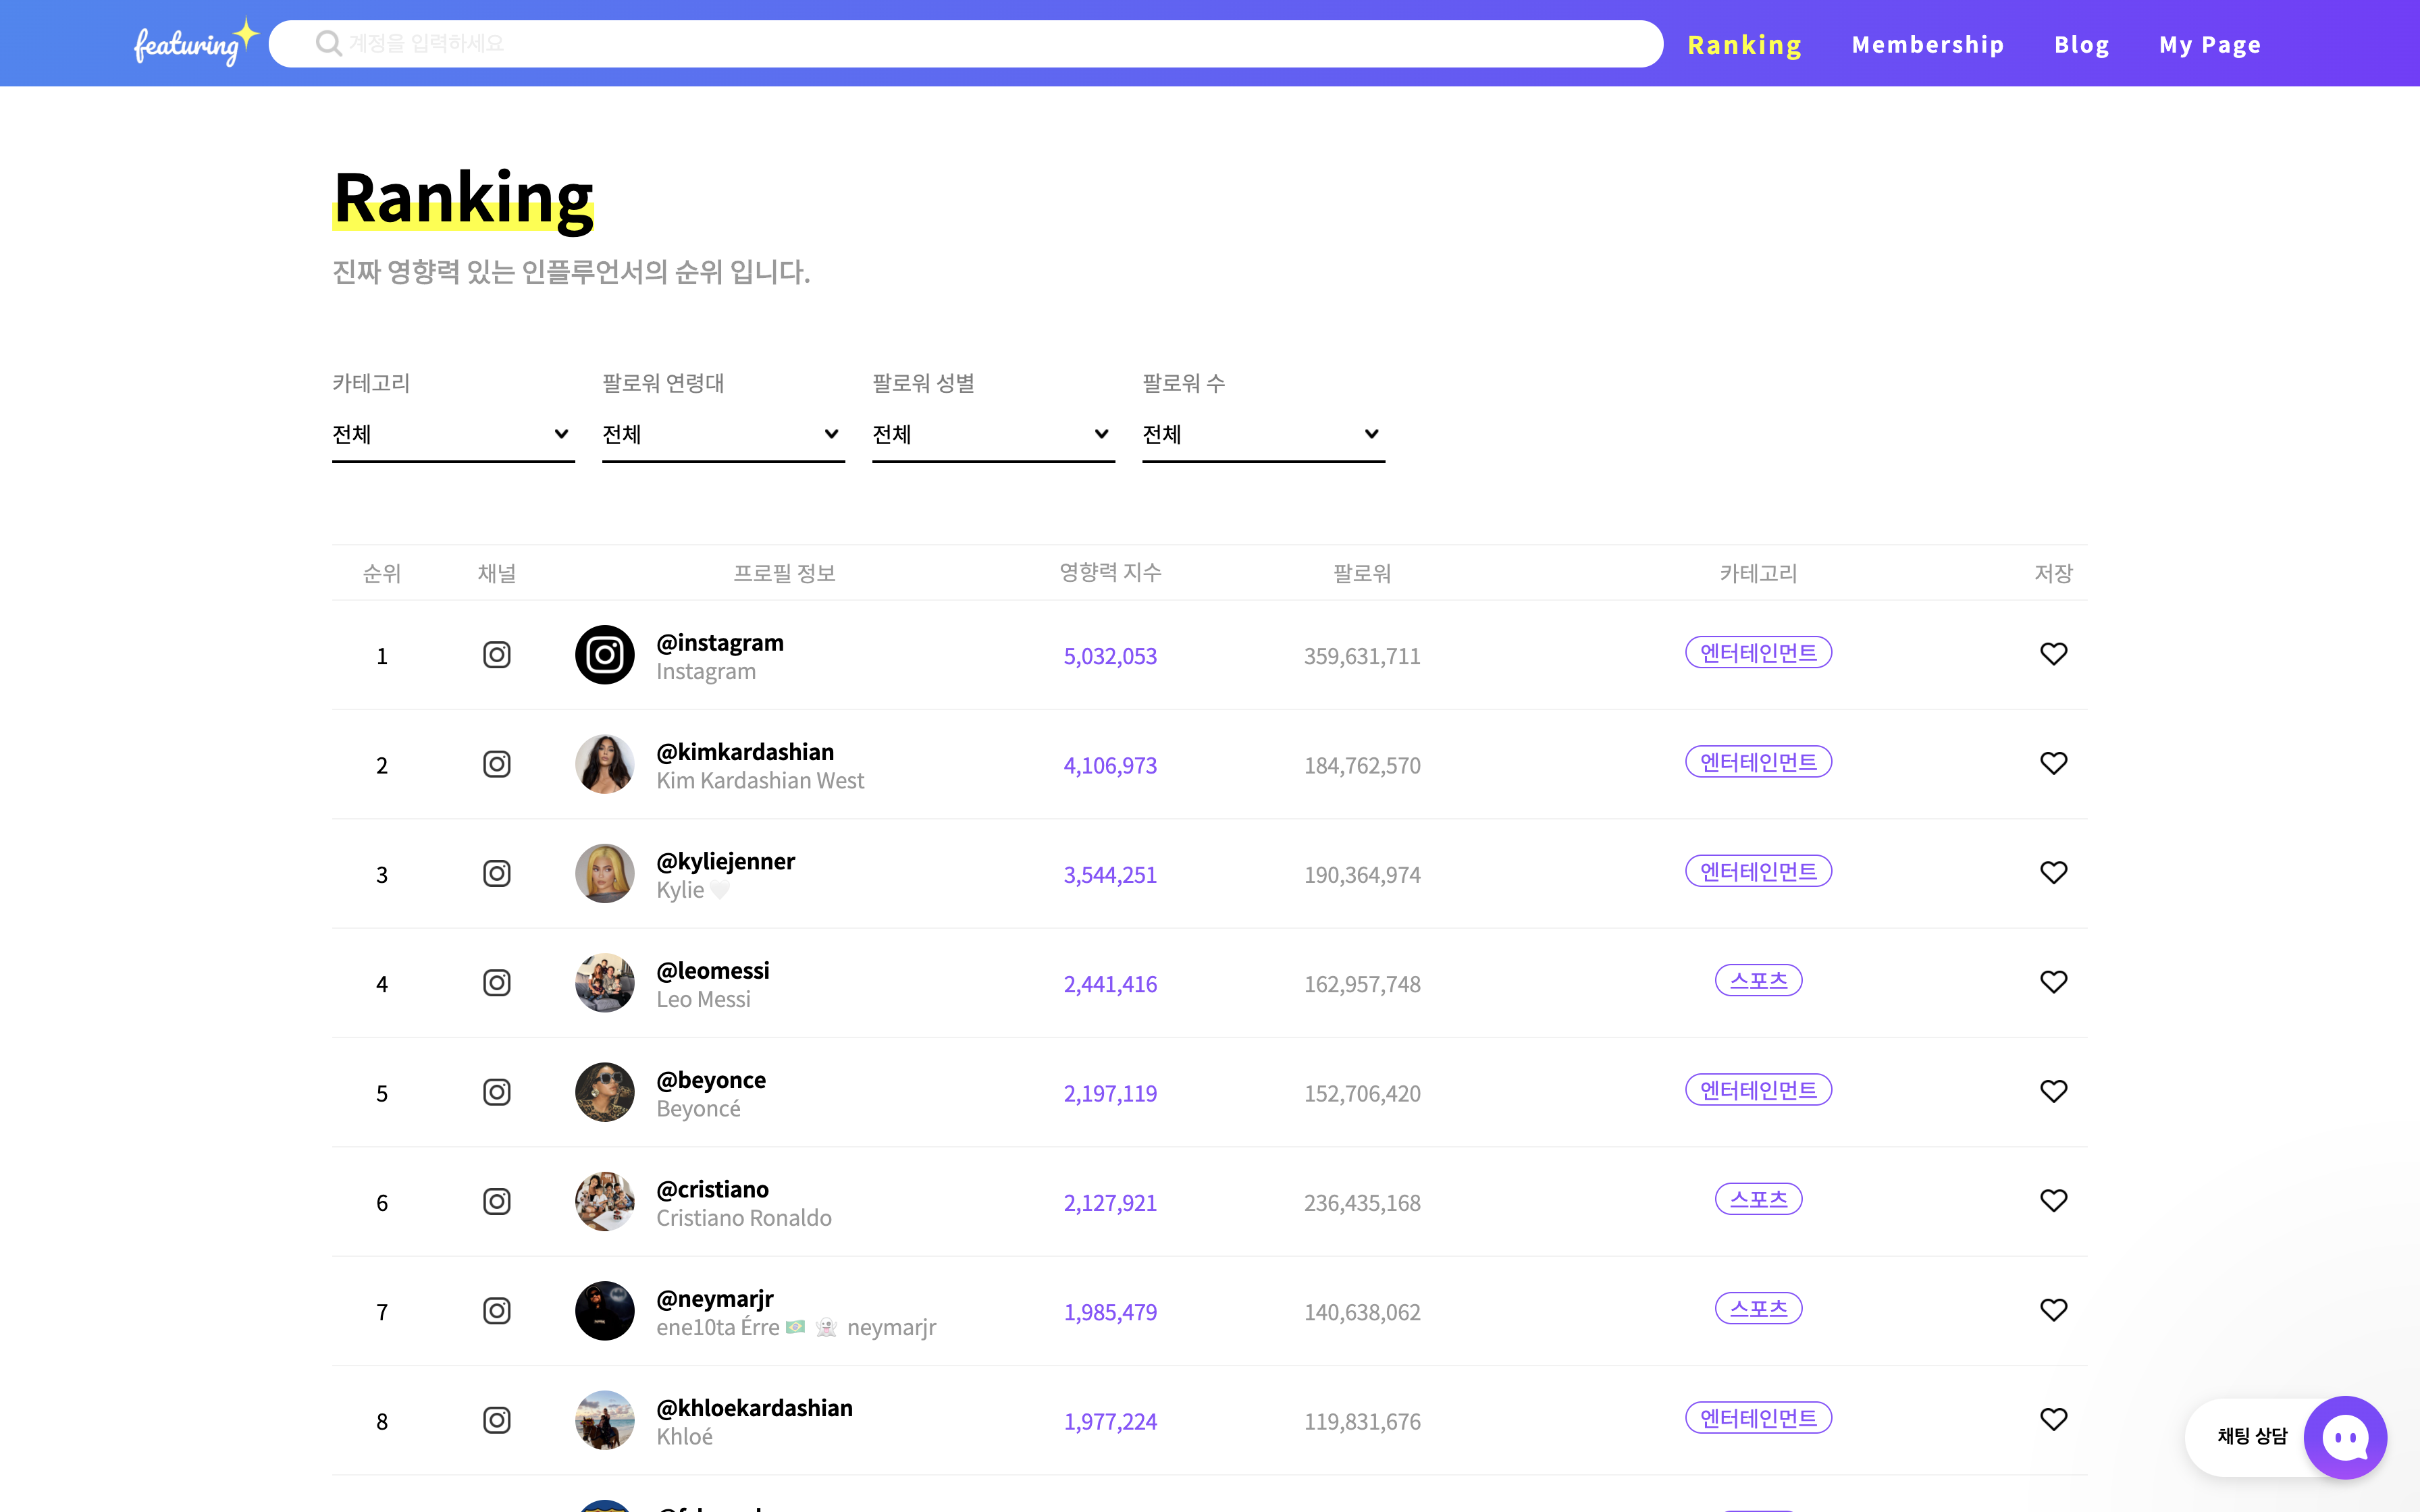The height and width of the screenshot is (1512, 2420).
Task: Open the My Page menu item
Action: click(x=2210, y=45)
